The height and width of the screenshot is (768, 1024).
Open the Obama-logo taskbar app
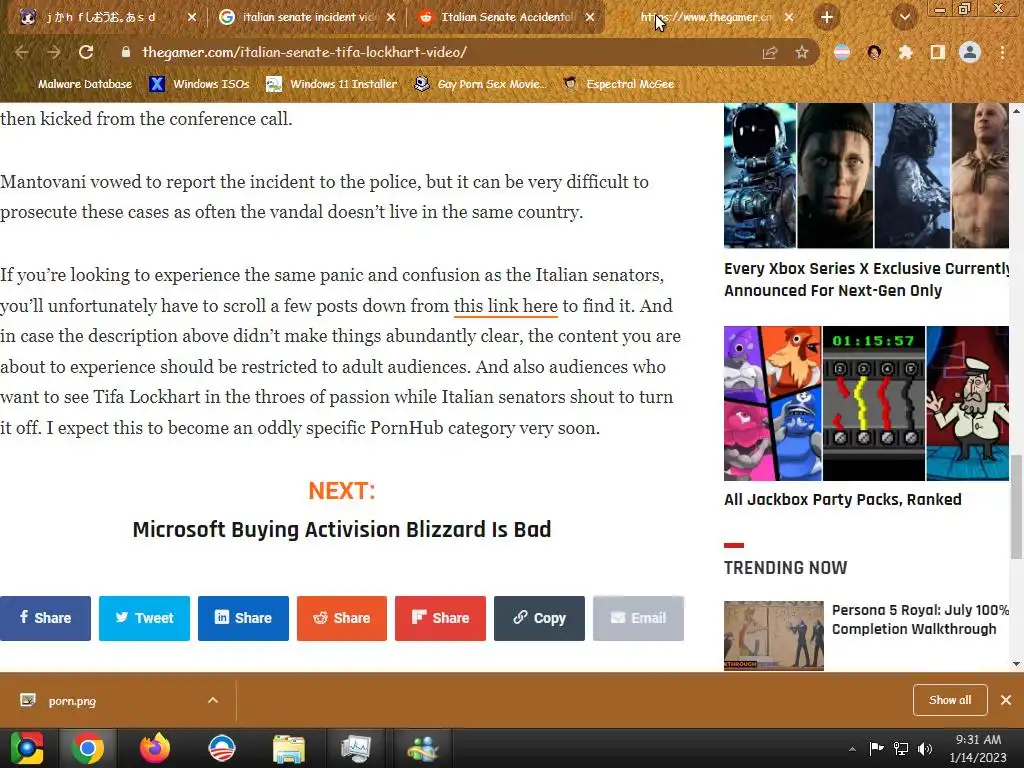point(221,748)
